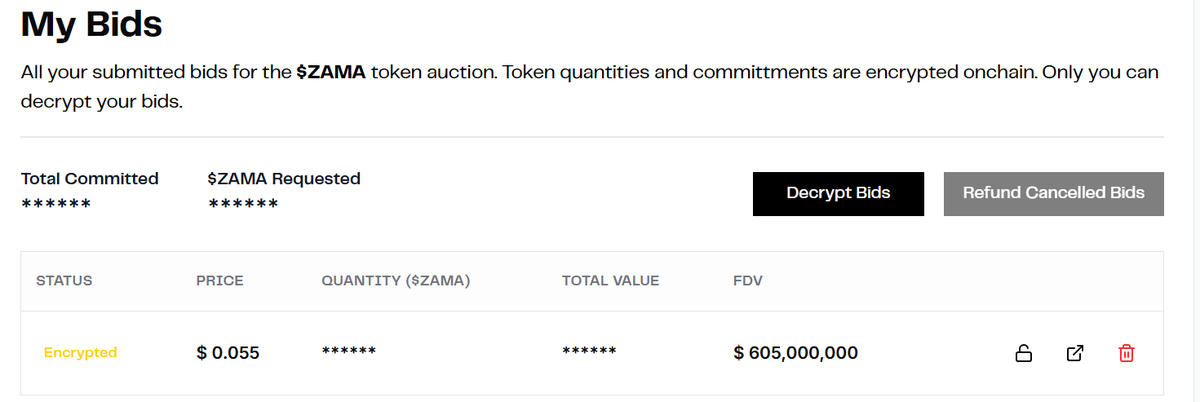Click the masked asterisks under Total Committed

[x=56, y=205]
